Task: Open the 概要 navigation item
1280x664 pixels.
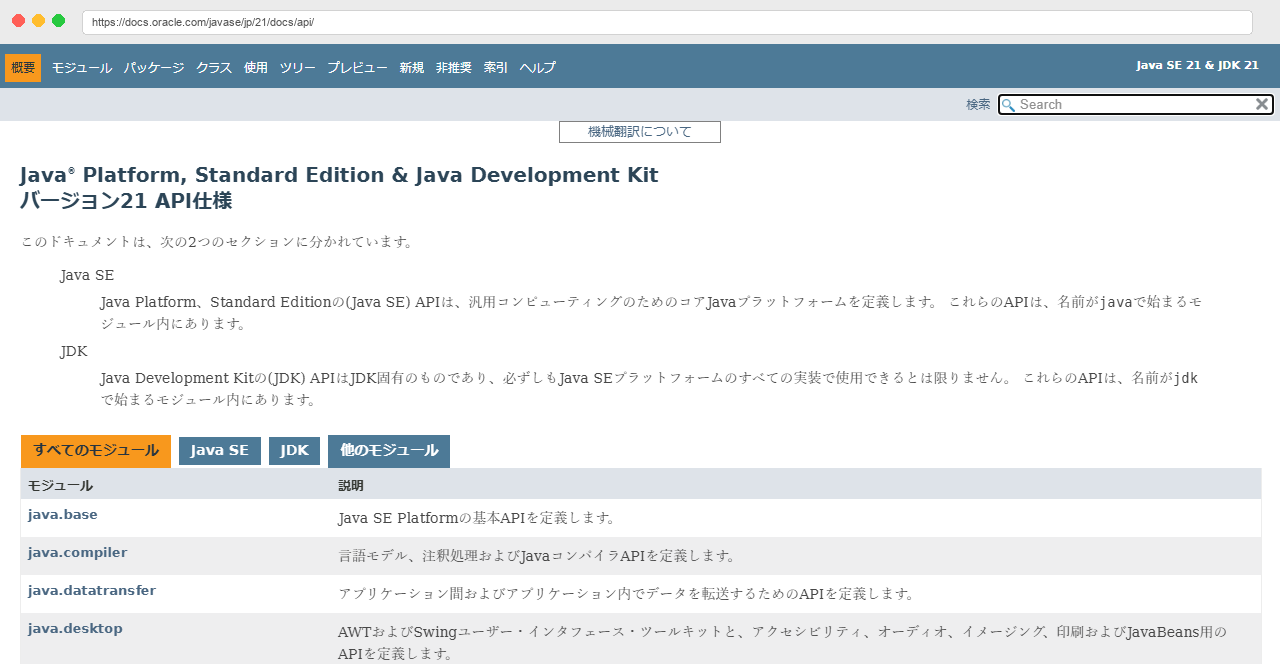Action: (23, 68)
